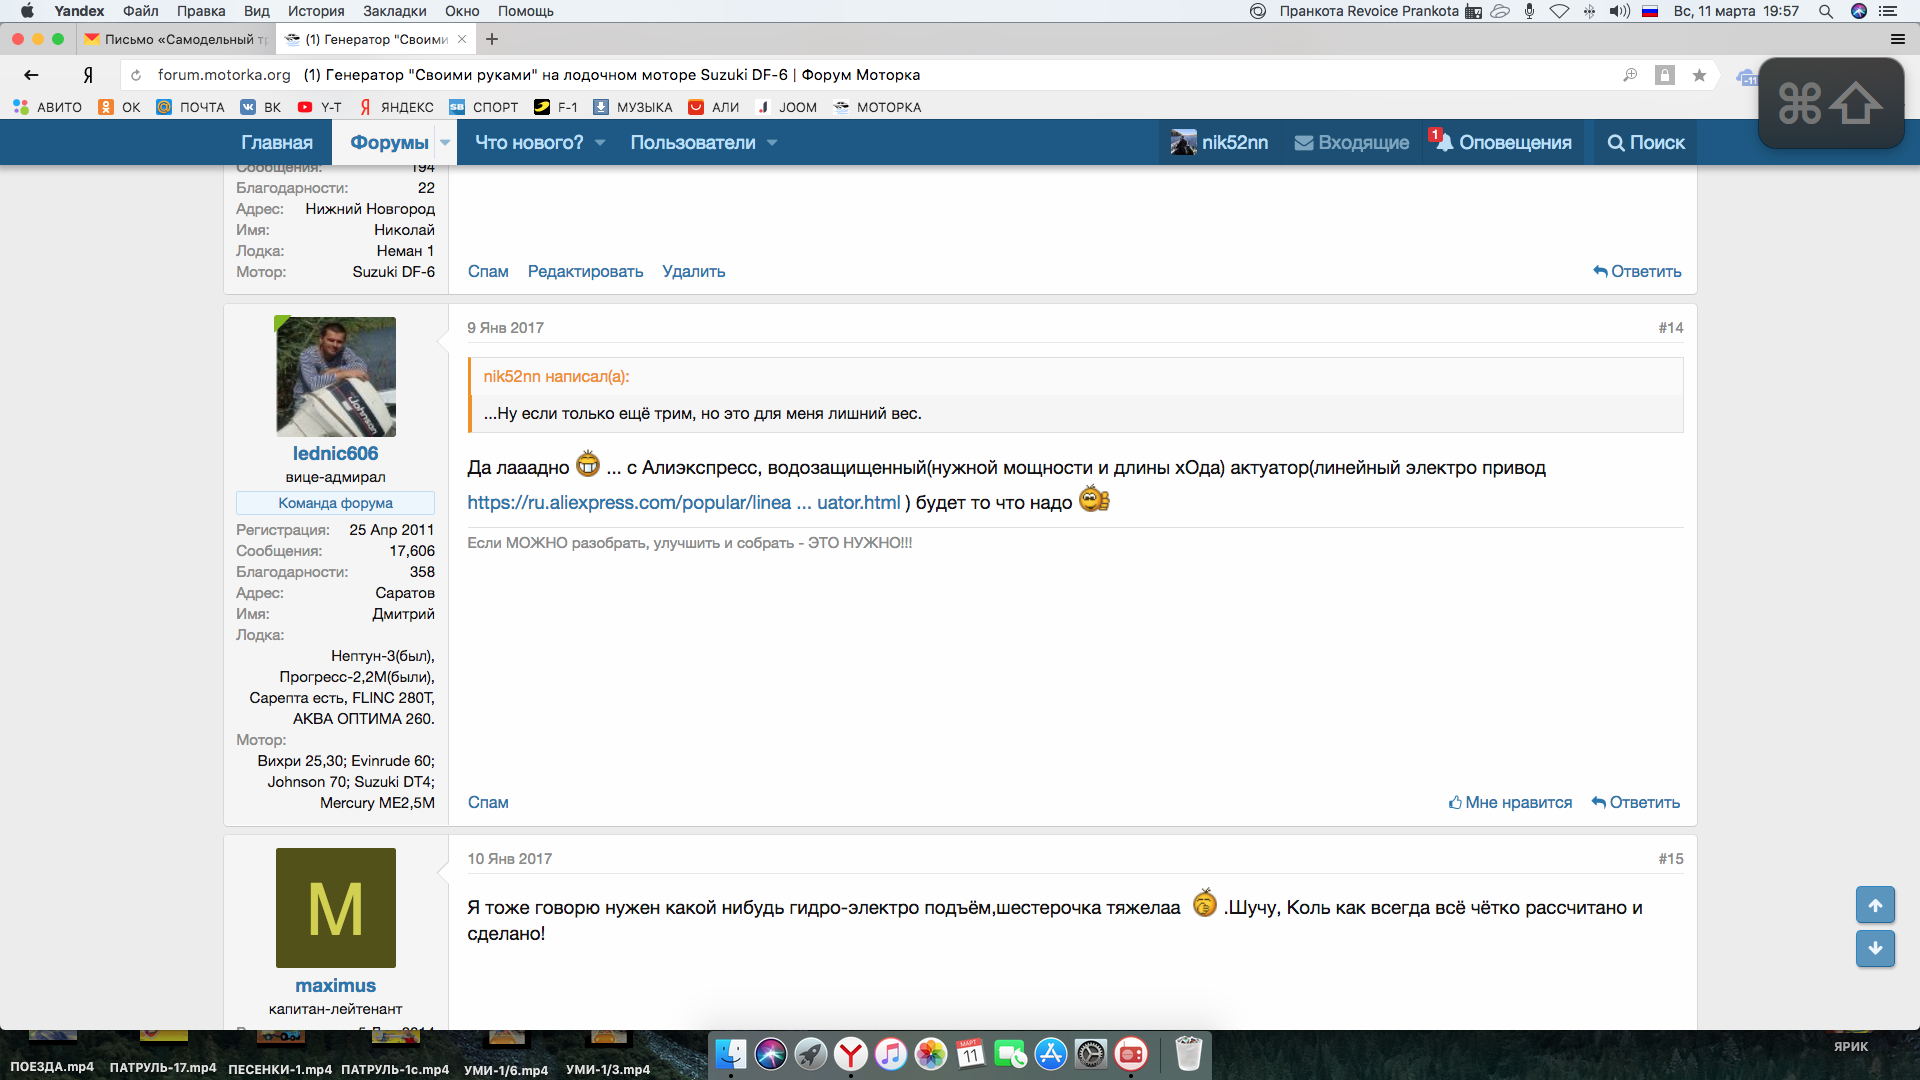Open a new browser tab
Viewport: 1920px width, 1080px height.
click(x=492, y=39)
